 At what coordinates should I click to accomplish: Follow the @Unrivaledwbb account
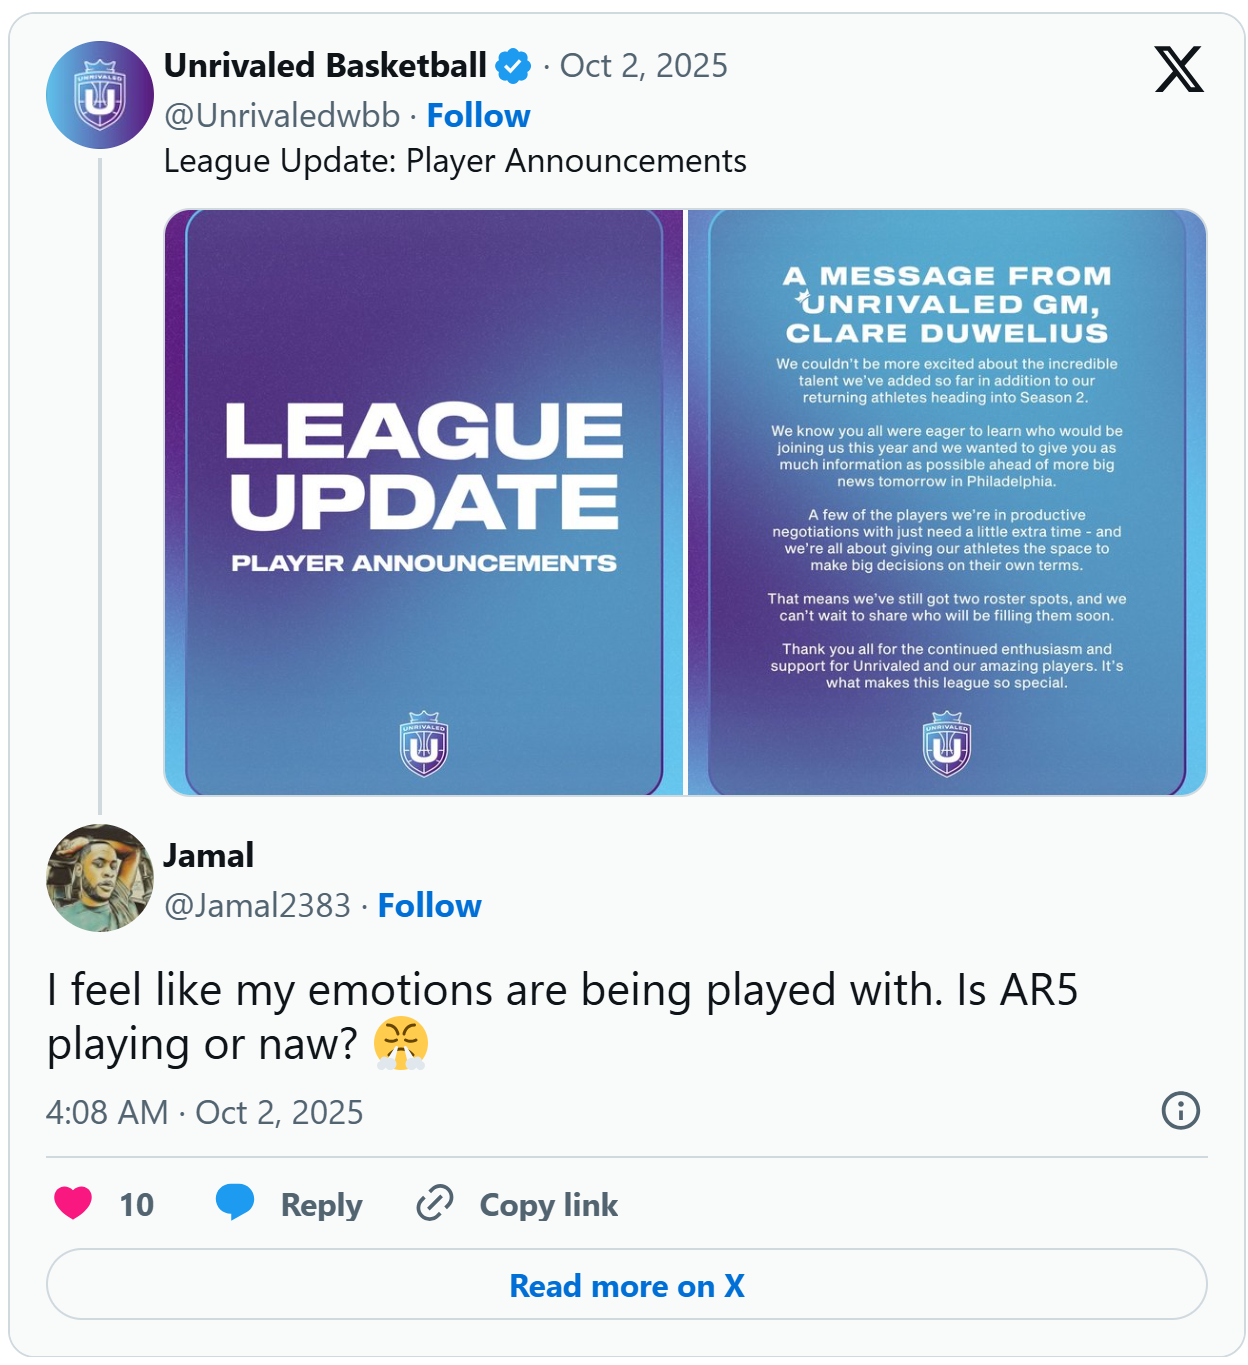(478, 116)
